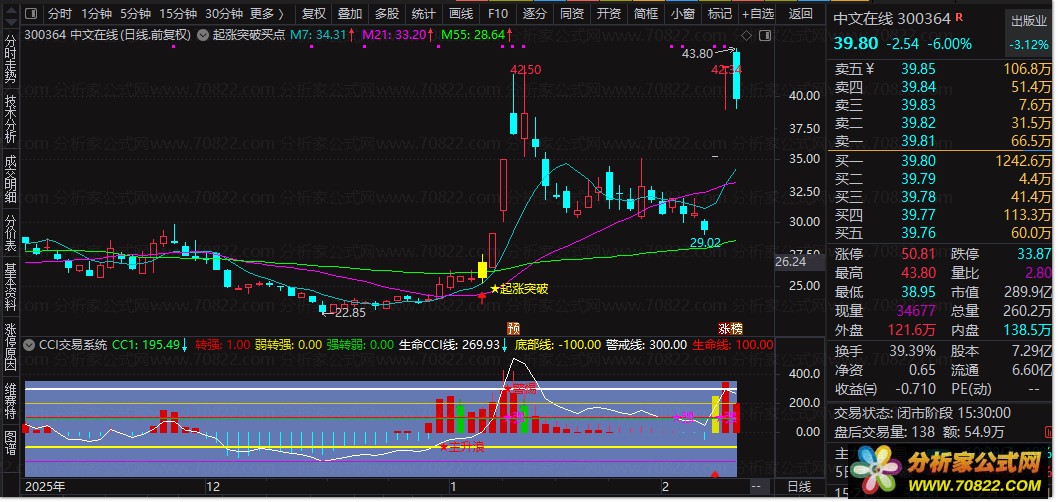Click the red diamond marker on the time axis
Image resolution: width=1058 pixels, height=502 pixels.
tap(717, 475)
